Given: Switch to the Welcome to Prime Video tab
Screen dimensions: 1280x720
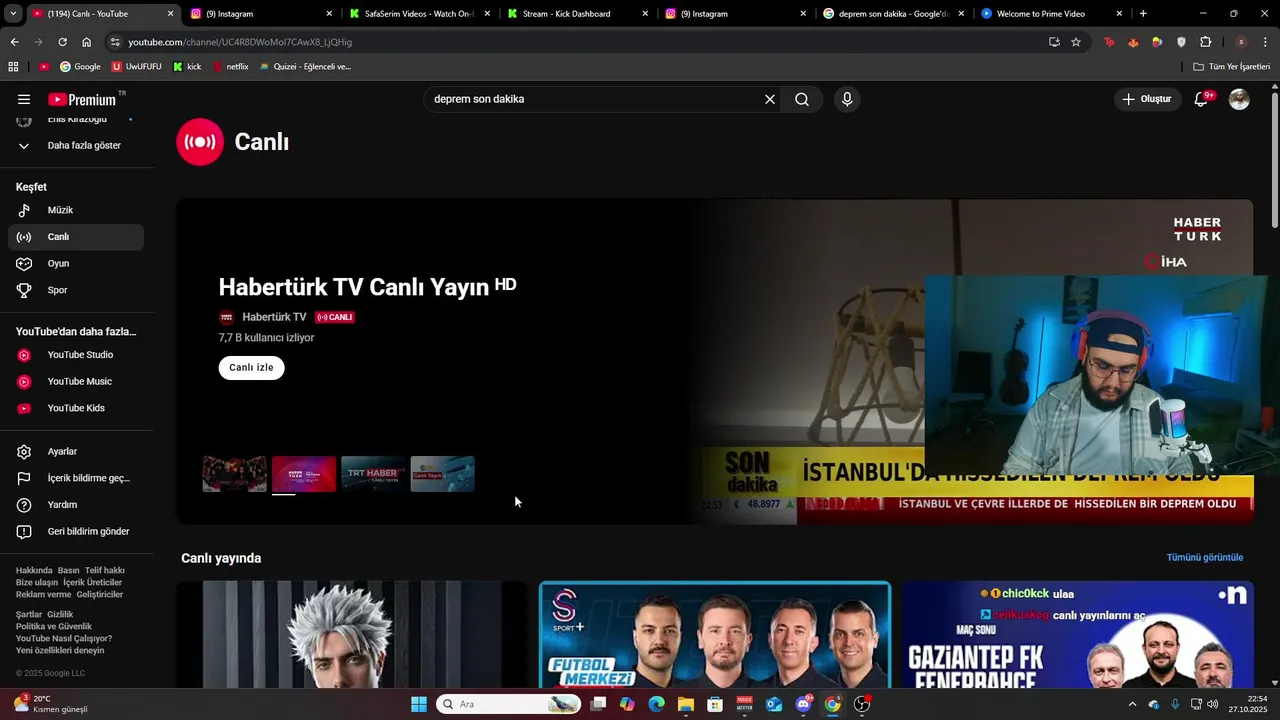Looking at the screenshot, I should click(x=1052, y=14).
